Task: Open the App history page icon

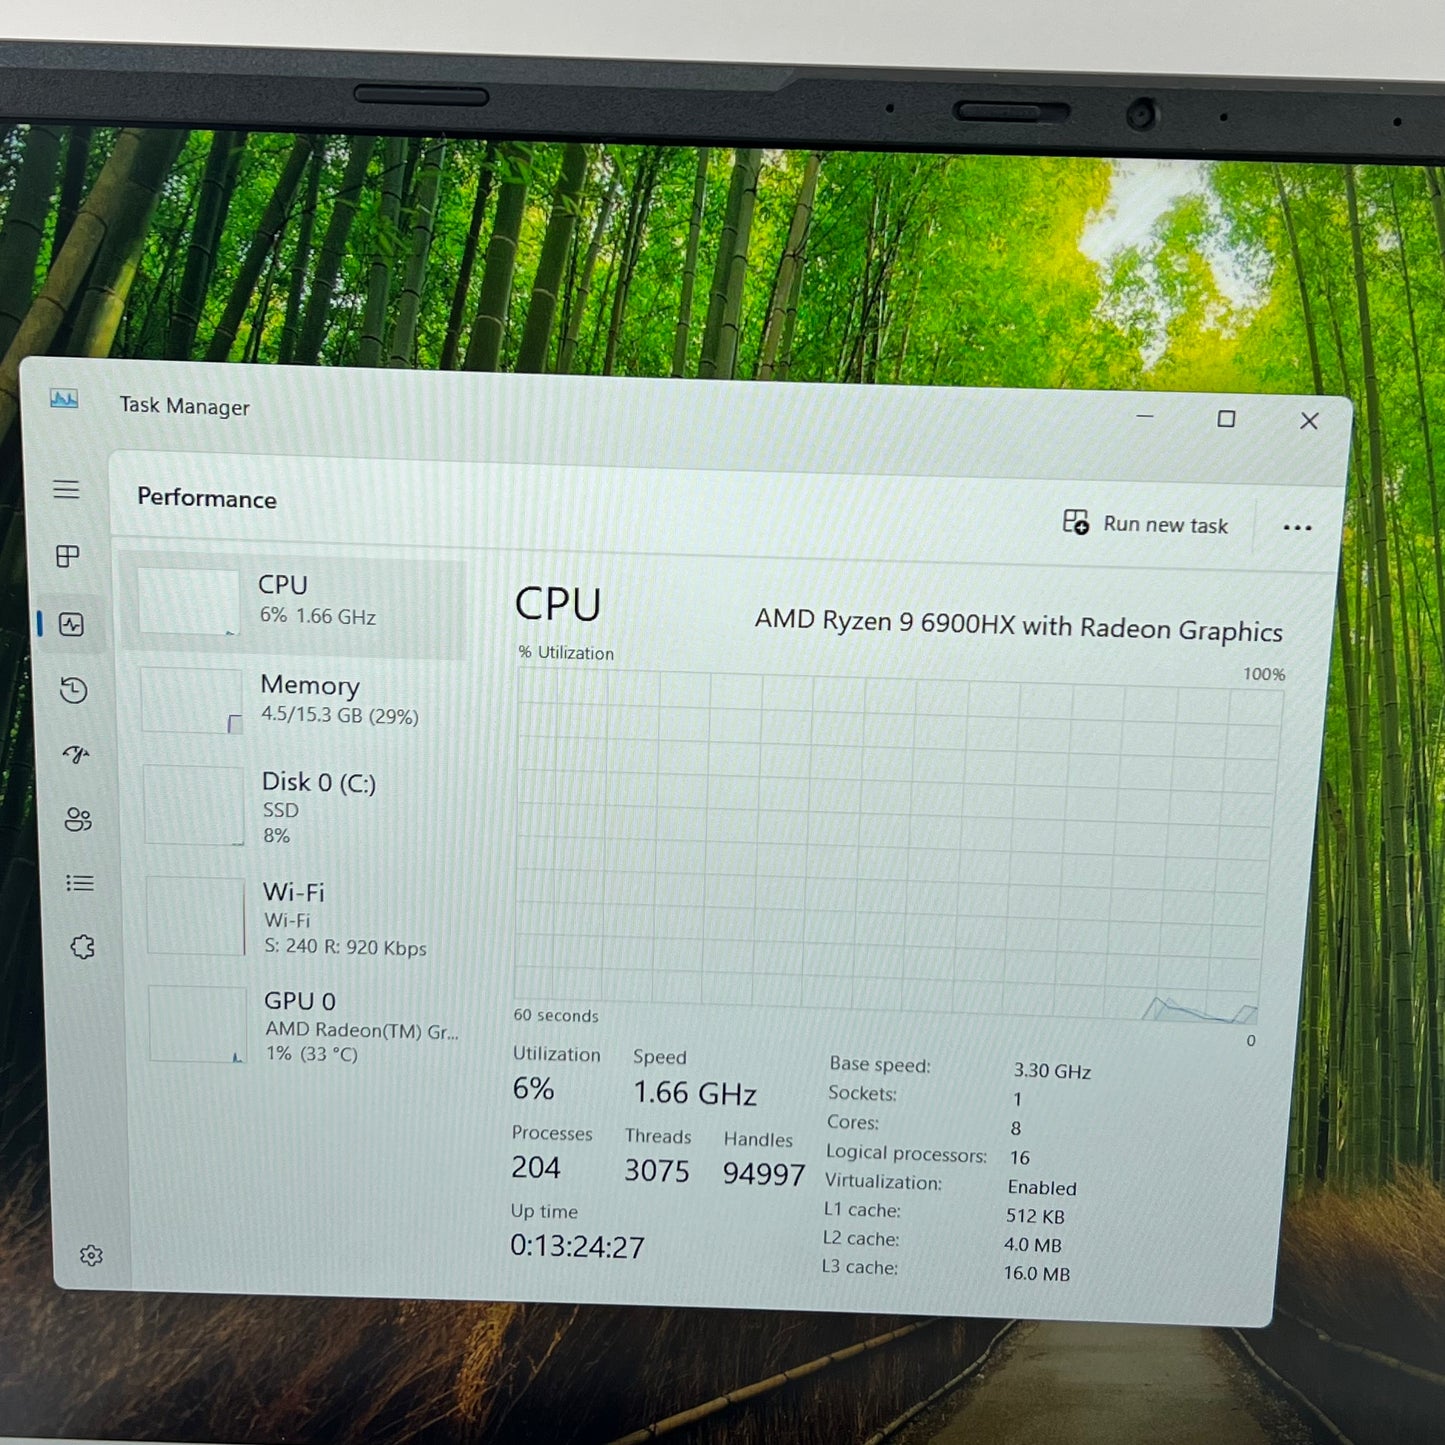Action: (x=74, y=690)
